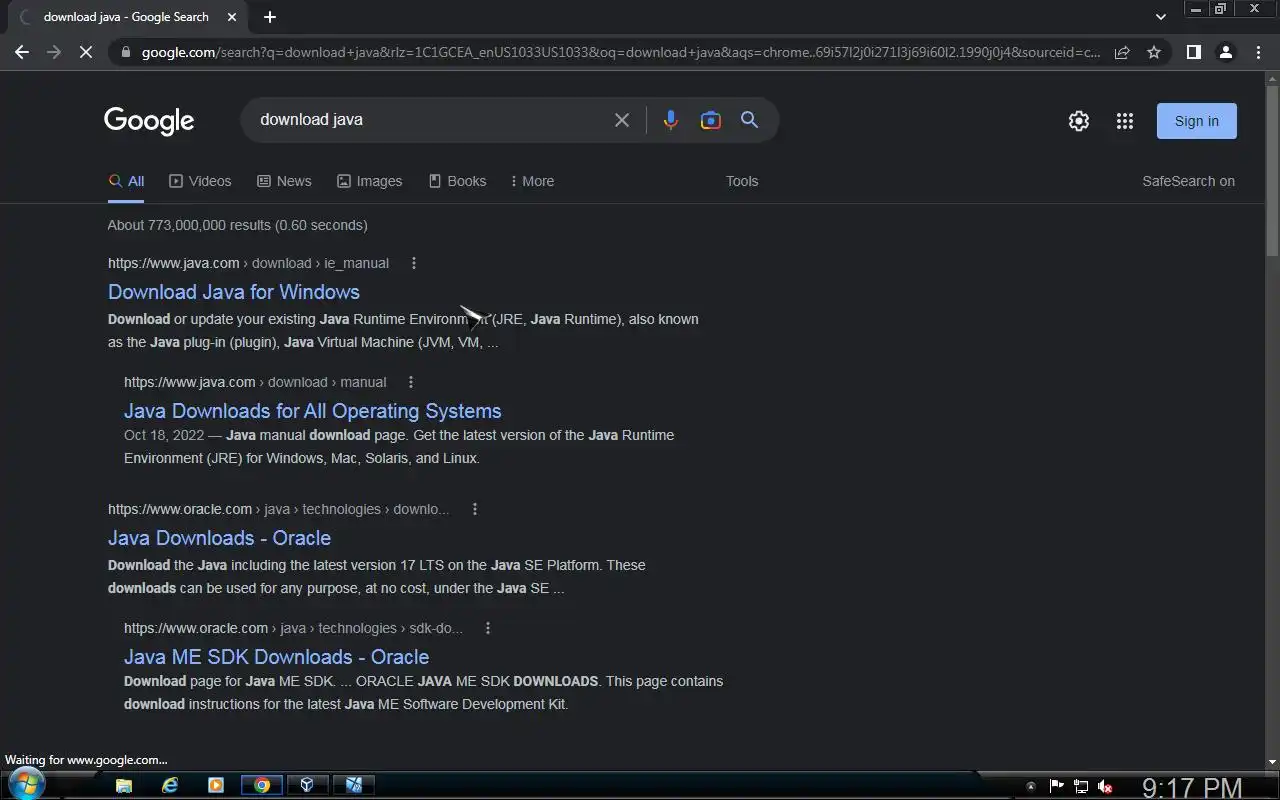Open options for oracle.com sdk-downloads result
Image resolution: width=1280 pixels, height=800 pixels.
pyautogui.click(x=487, y=628)
